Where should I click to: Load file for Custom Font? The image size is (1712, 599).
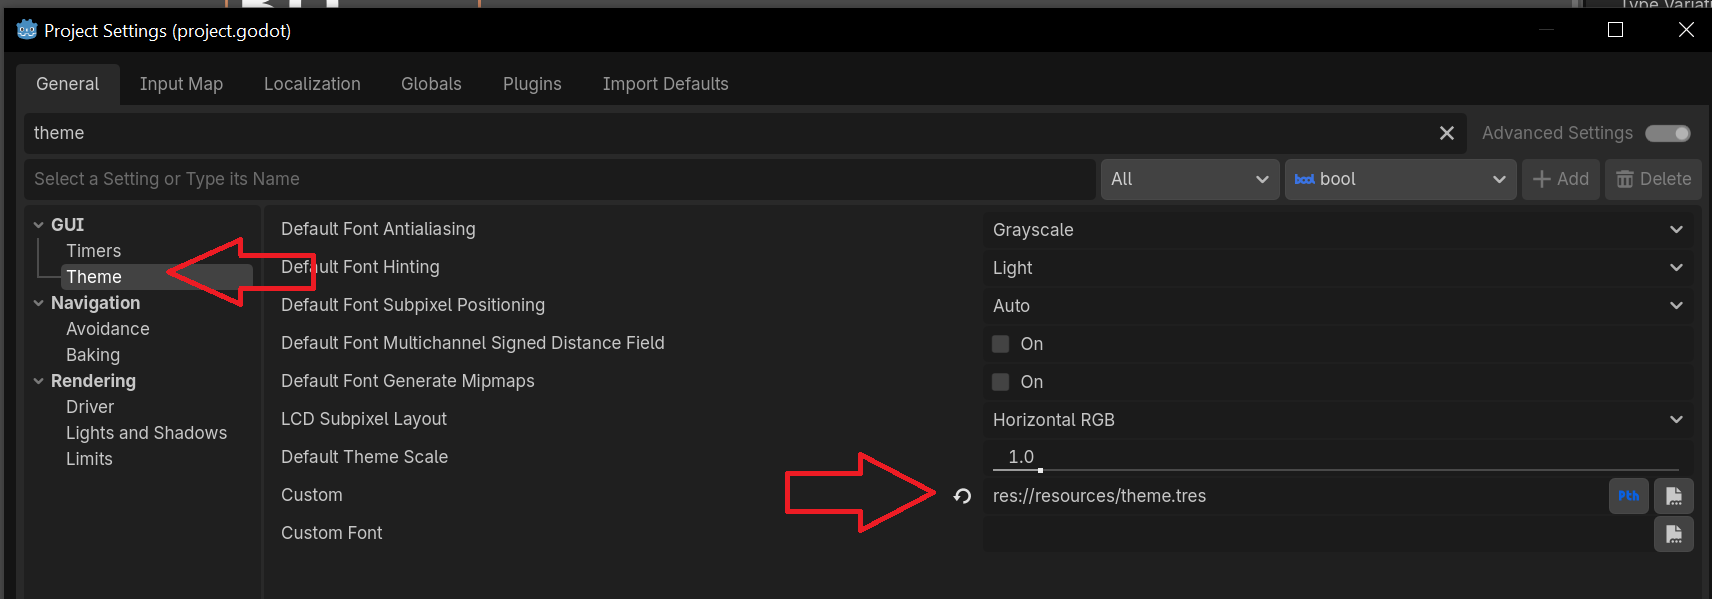click(1674, 534)
